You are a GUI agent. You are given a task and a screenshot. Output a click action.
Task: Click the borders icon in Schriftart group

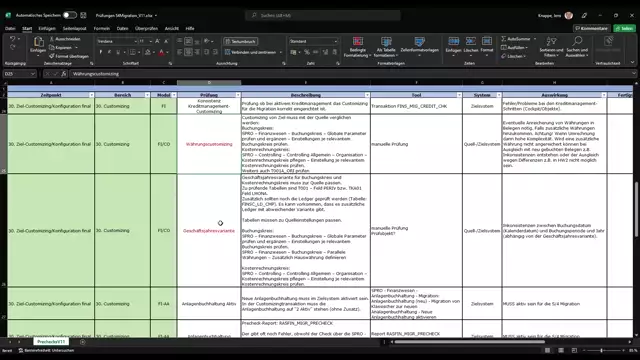[x=132, y=52]
